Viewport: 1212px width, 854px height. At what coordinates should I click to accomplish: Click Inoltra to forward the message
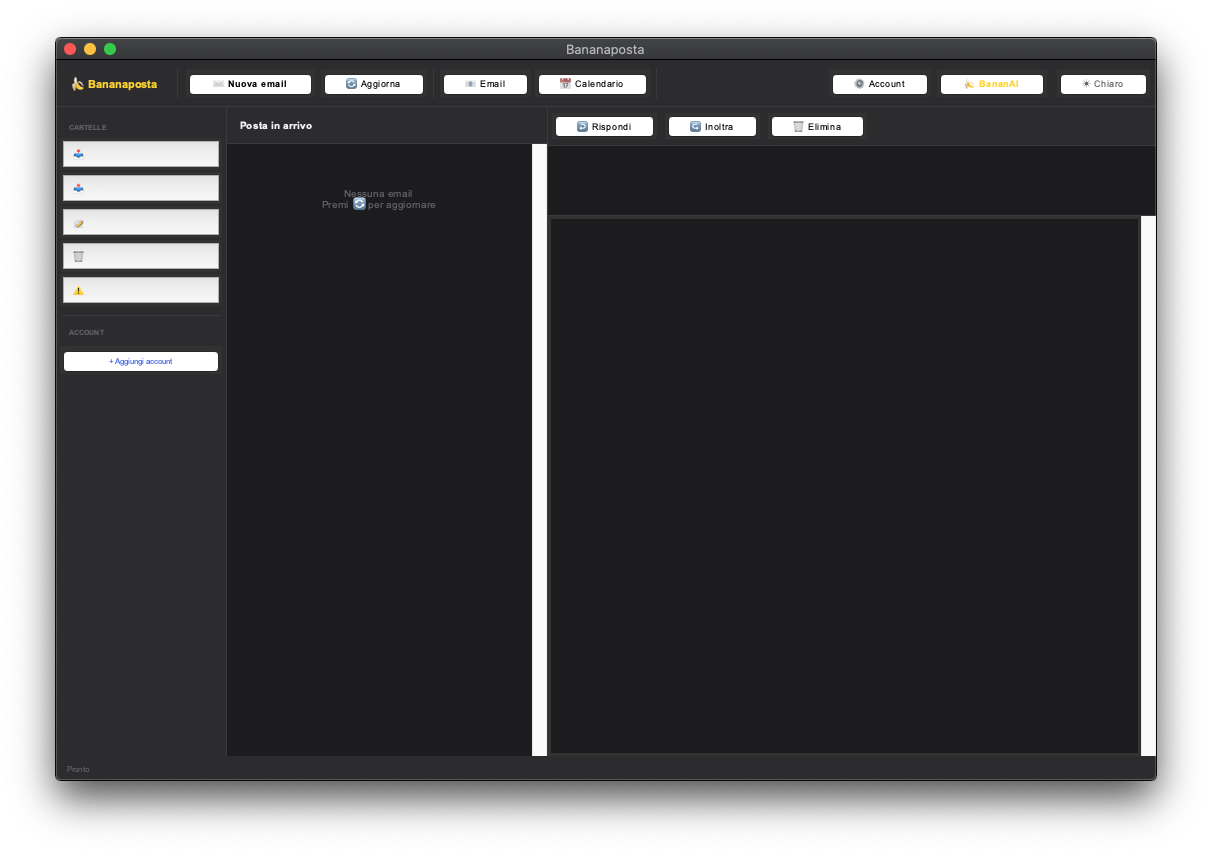[712, 127]
